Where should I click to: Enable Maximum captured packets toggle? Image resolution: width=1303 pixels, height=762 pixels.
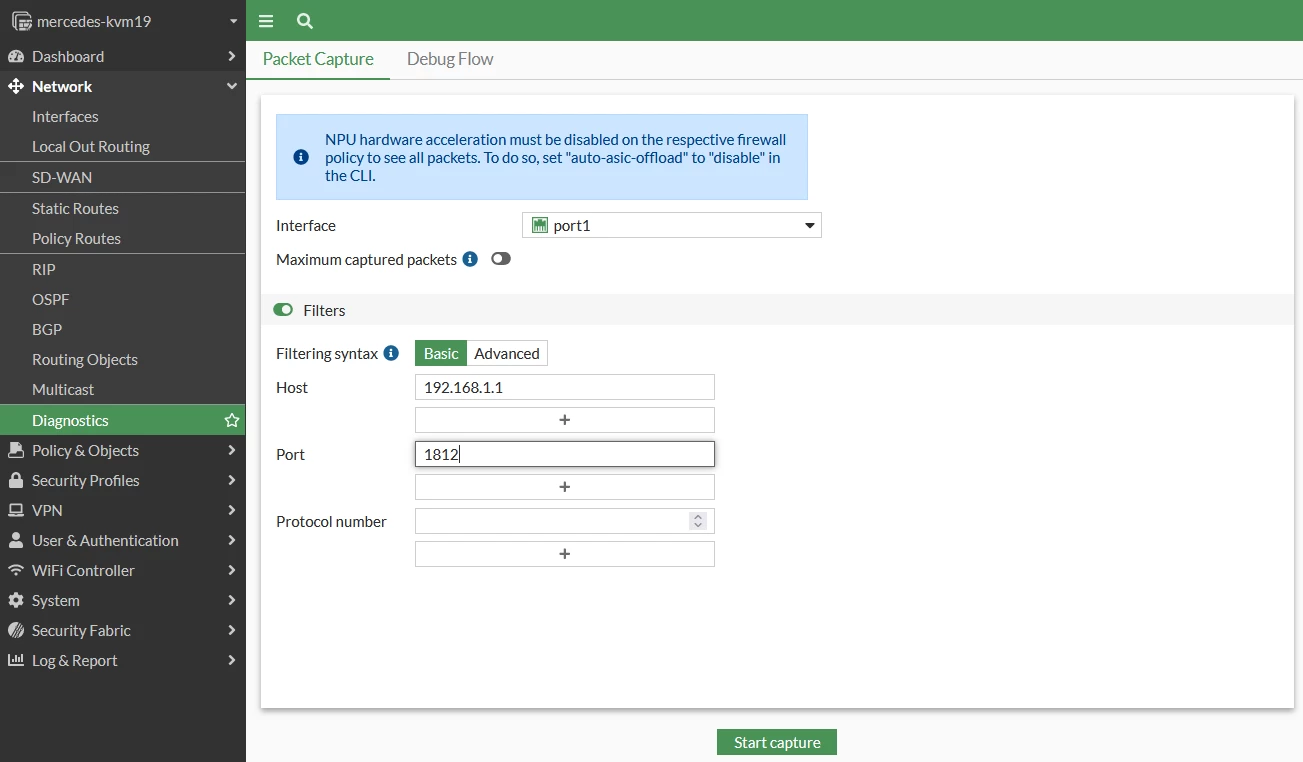click(501, 259)
